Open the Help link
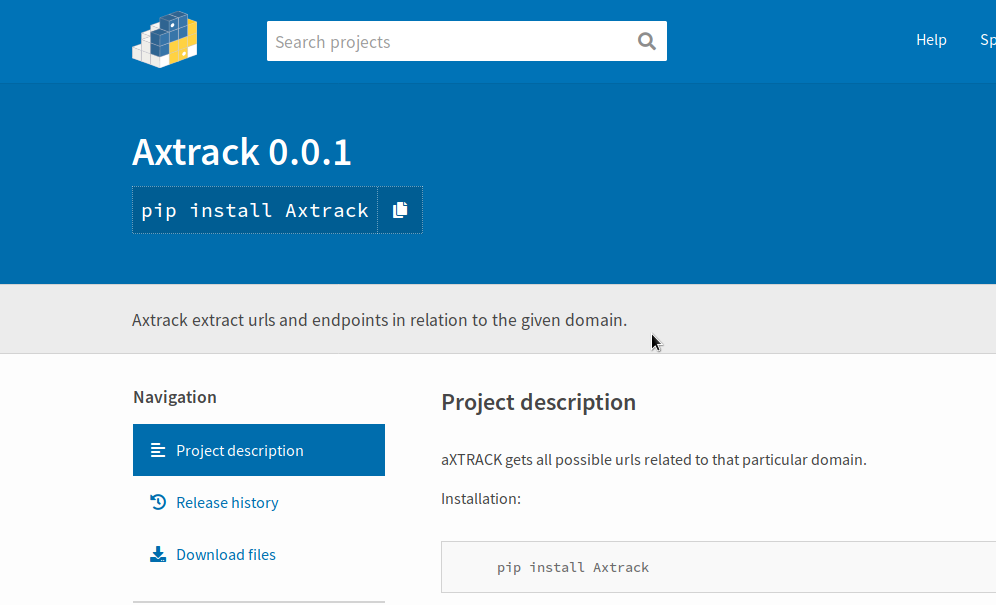Image resolution: width=996 pixels, height=605 pixels. [931, 40]
